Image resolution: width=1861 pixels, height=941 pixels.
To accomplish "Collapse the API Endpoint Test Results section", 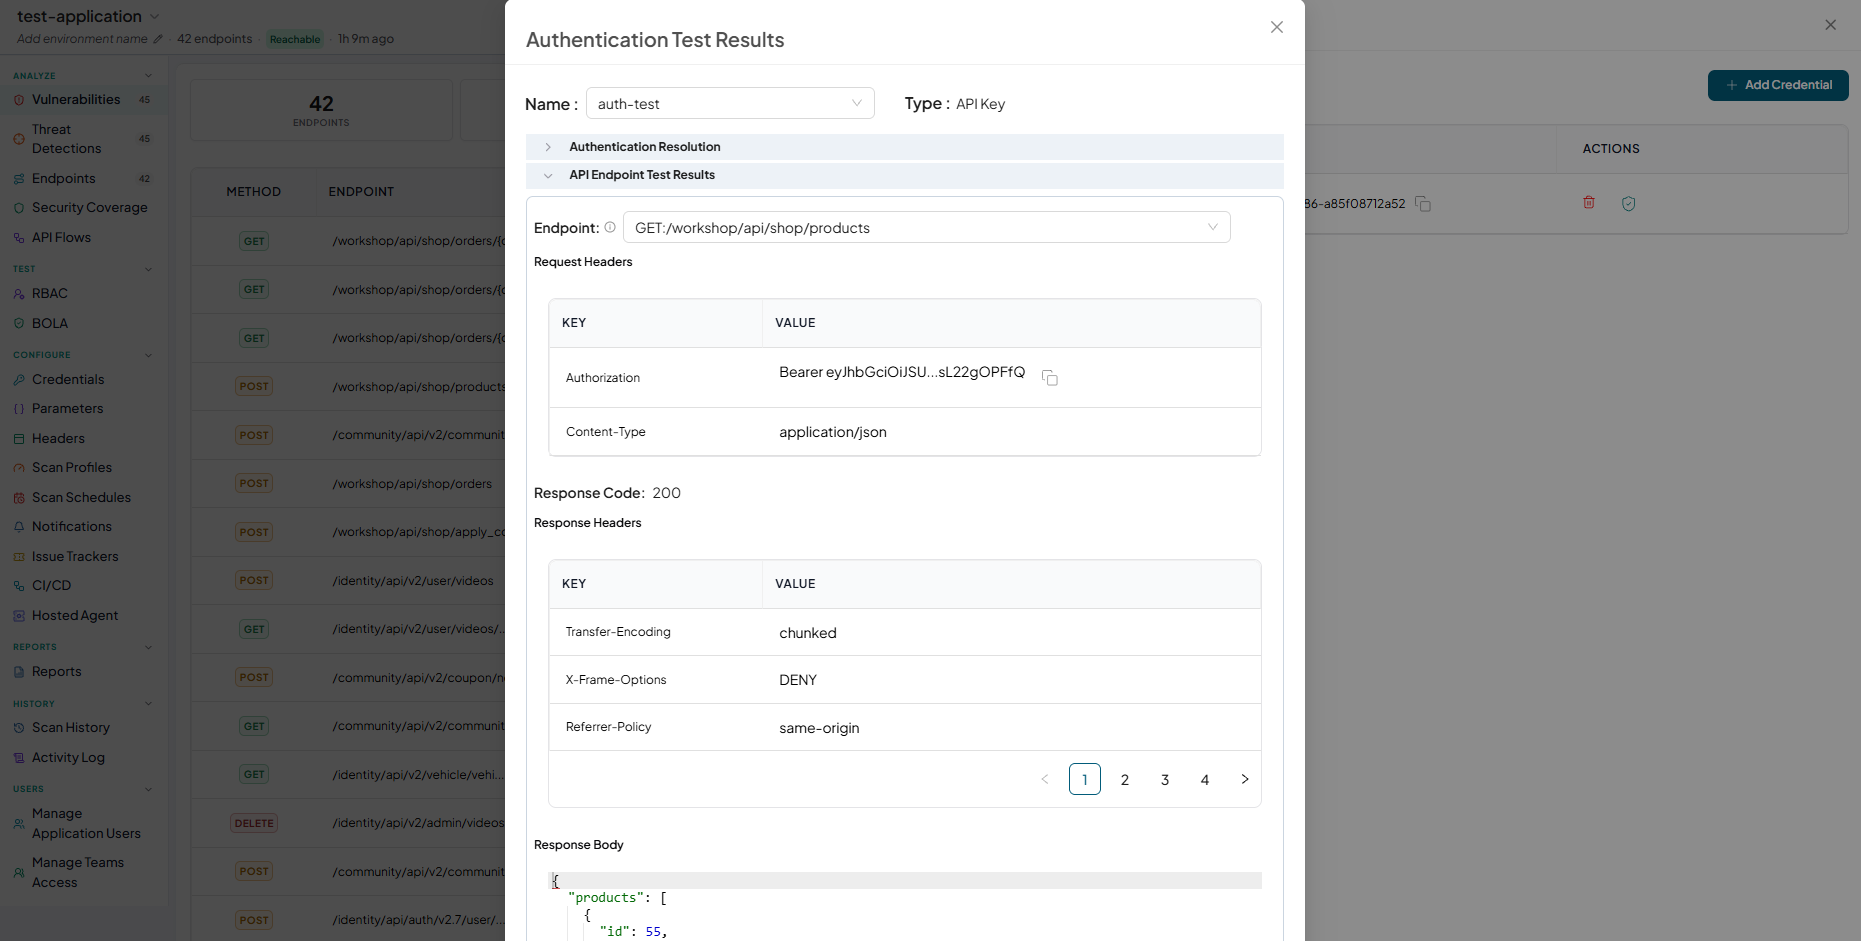I will tap(904, 175).
